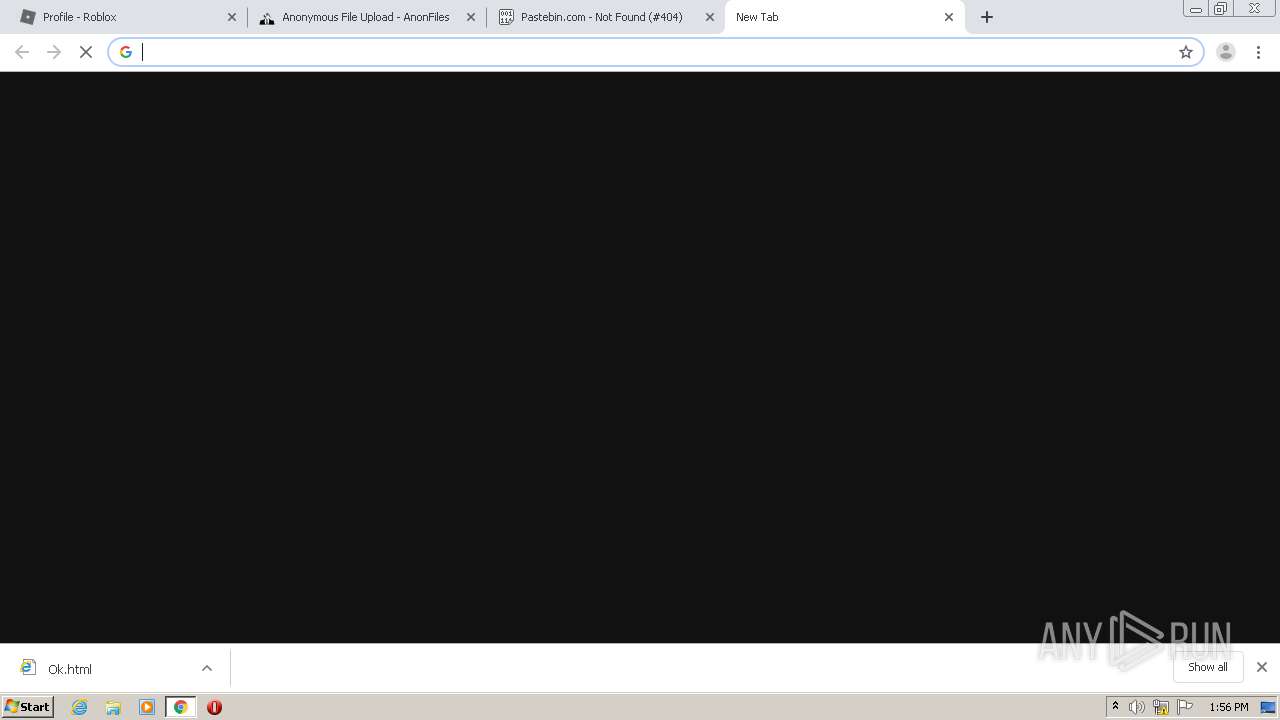Screen dimensions: 1280x720
Task: Show hidden system tray icons
Action: (x=1115, y=706)
